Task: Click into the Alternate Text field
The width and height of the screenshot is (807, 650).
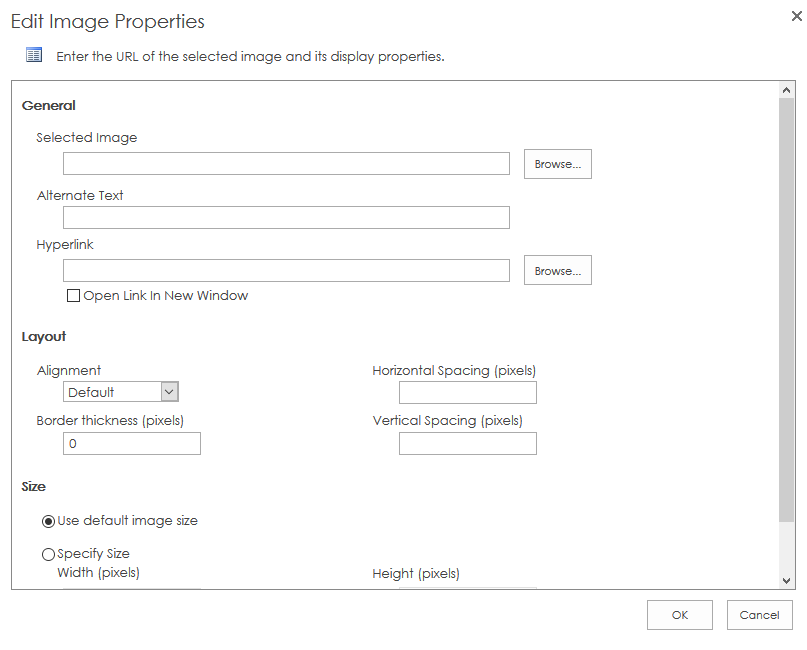Action: [x=287, y=217]
